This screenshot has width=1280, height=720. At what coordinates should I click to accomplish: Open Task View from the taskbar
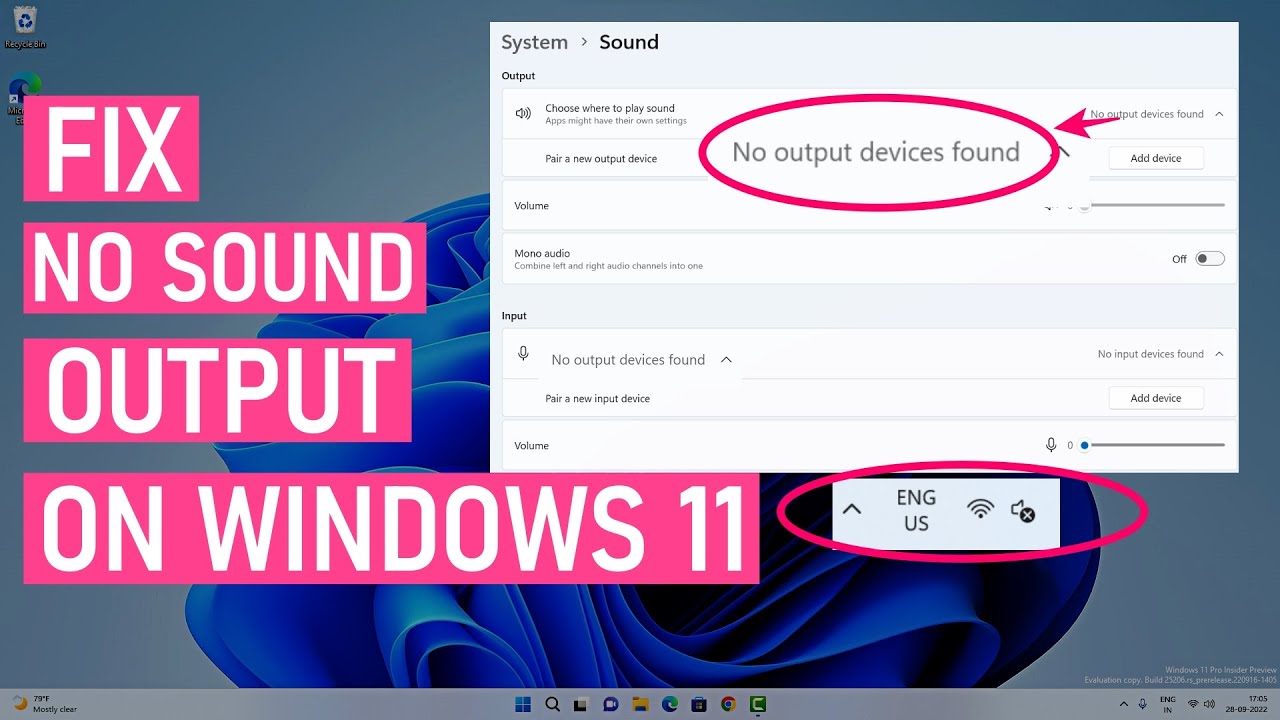[x=581, y=704]
